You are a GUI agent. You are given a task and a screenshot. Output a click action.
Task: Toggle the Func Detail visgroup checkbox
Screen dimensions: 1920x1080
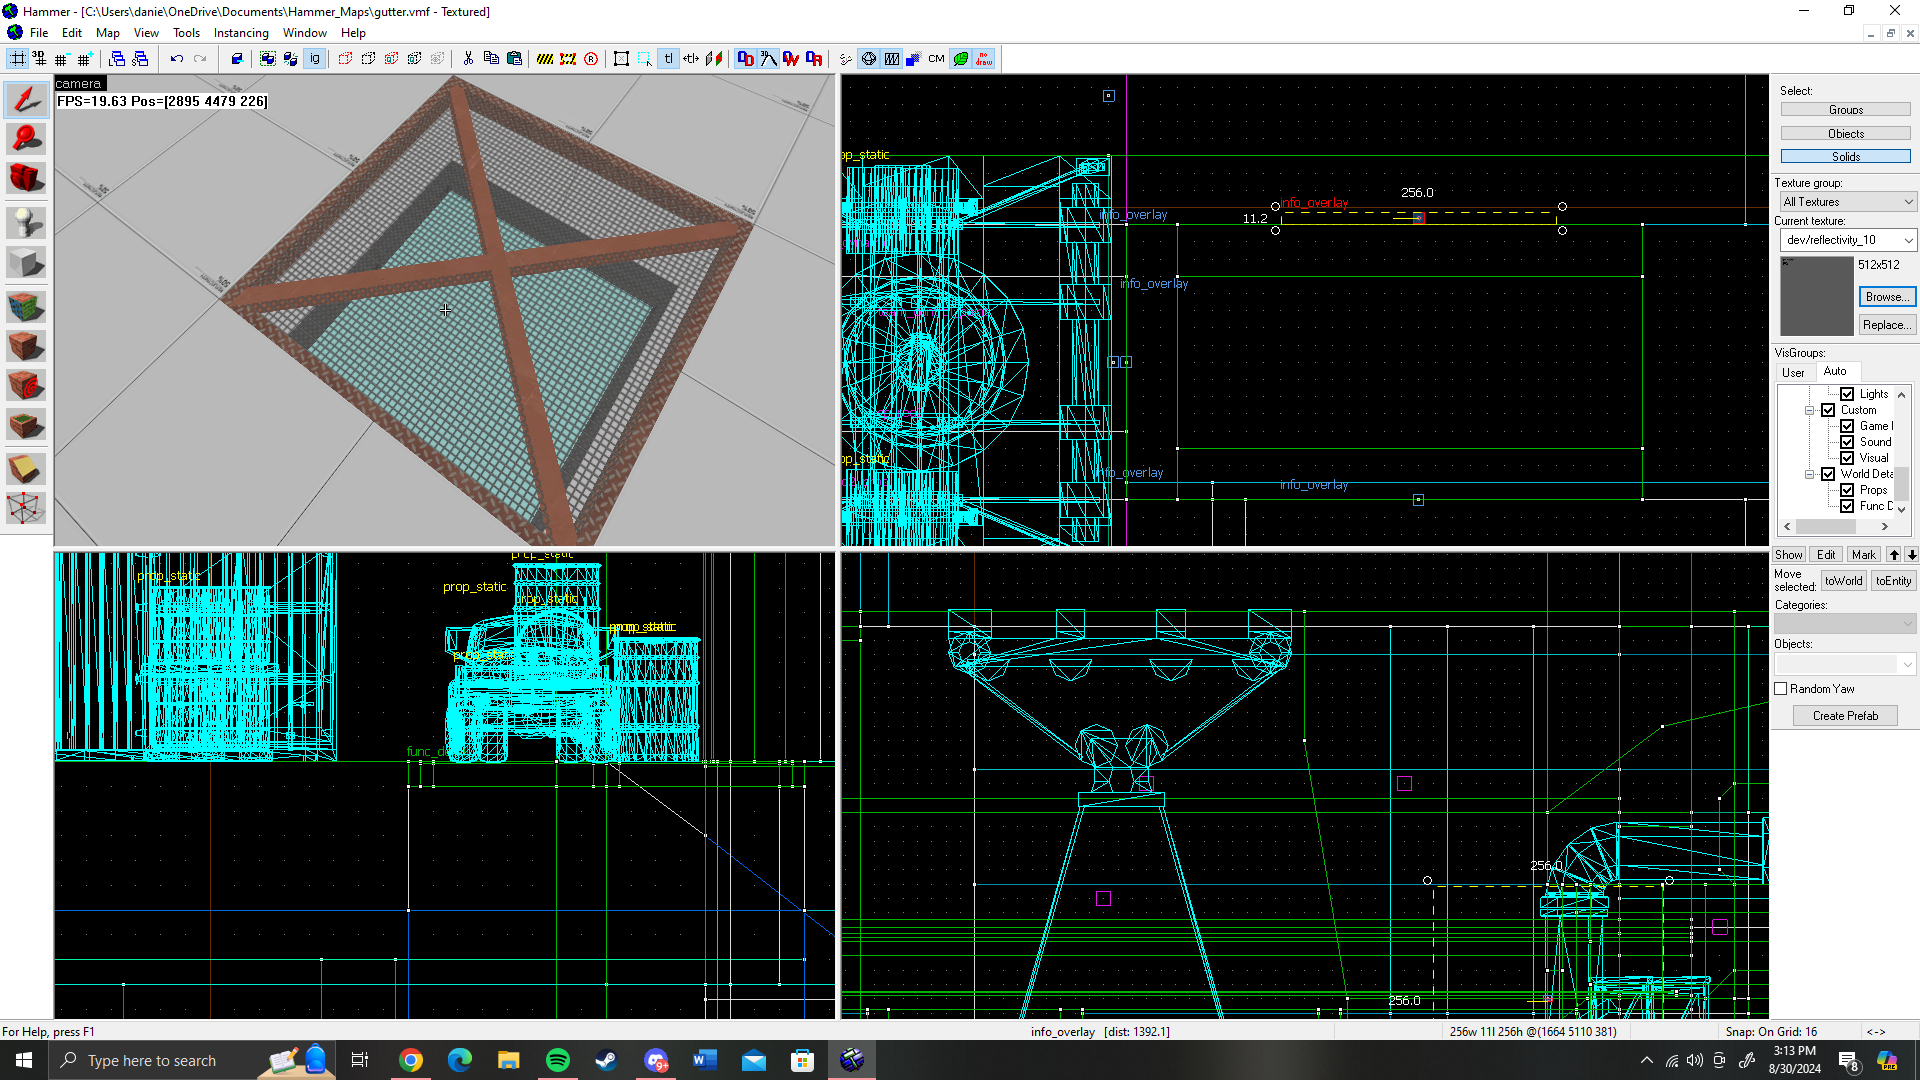pos(1847,506)
